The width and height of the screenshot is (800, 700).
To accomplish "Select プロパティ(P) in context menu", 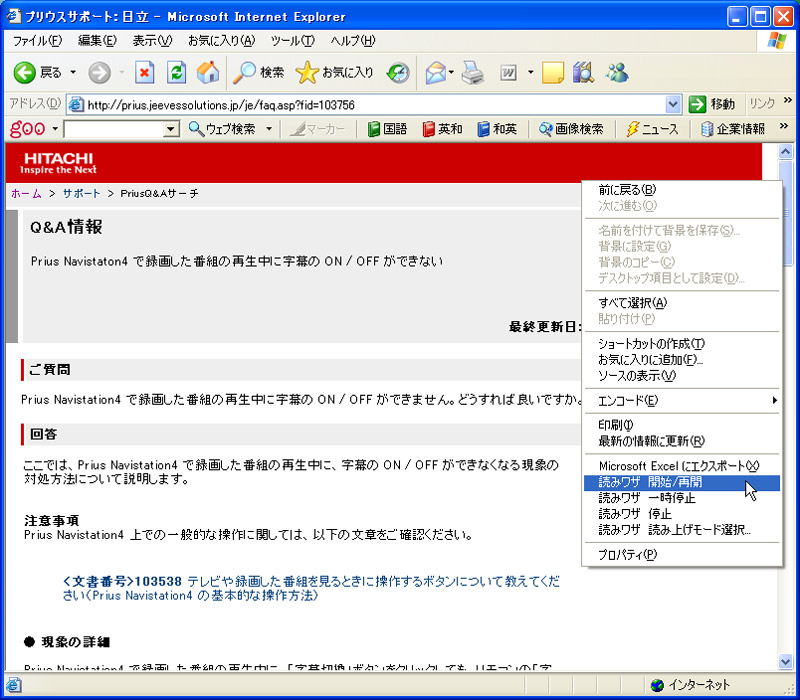I will tap(682, 555).
